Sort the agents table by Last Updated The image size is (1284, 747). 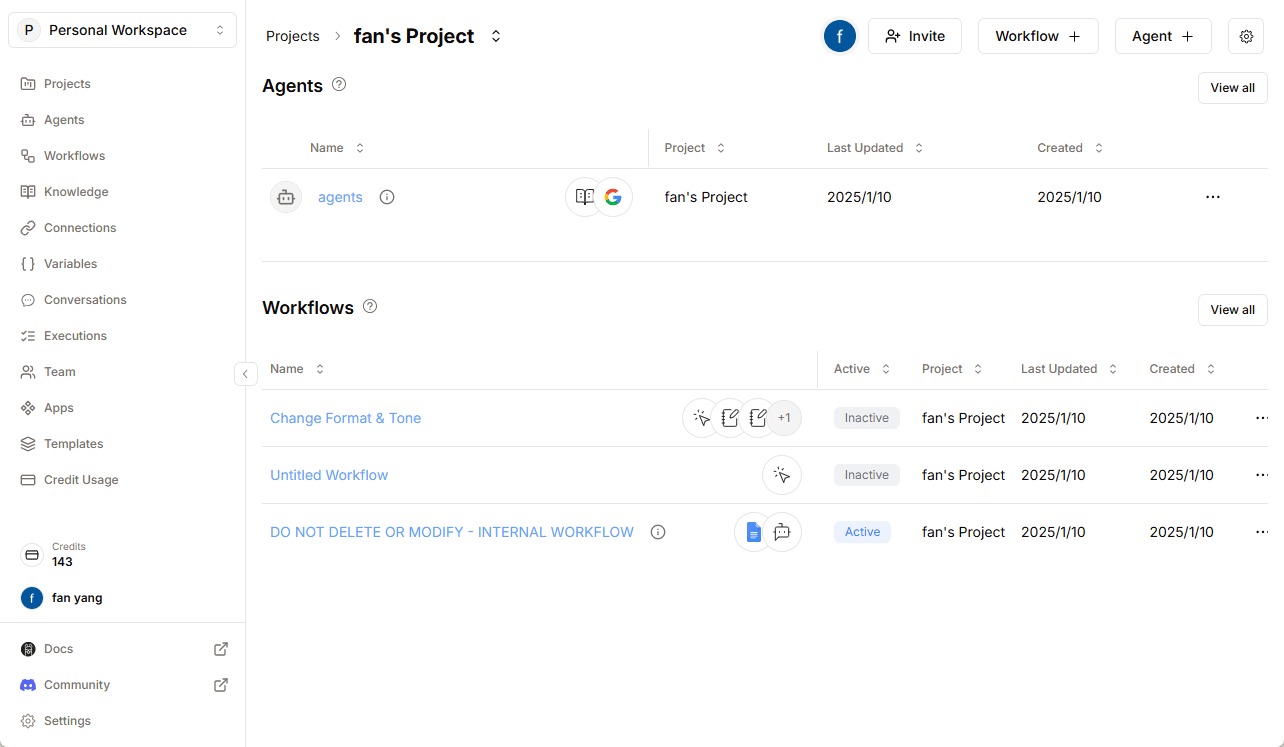(x=875, y=148)
